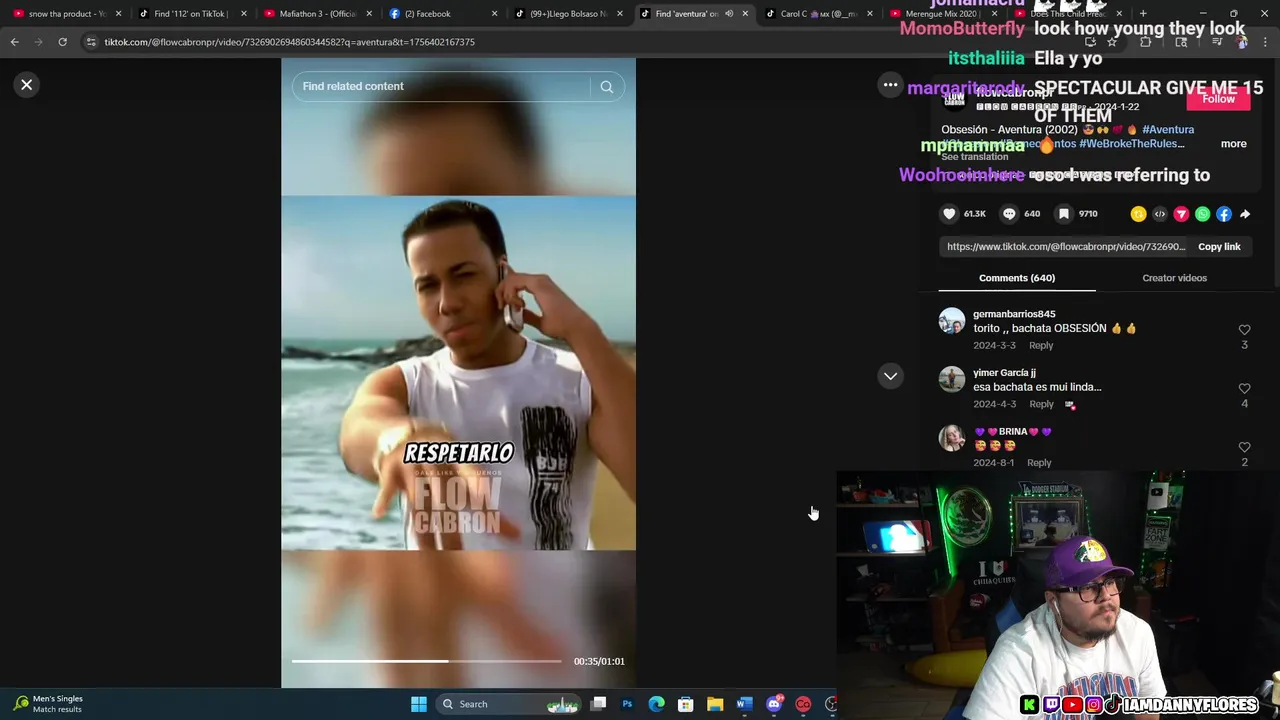Reply to yimer García jj's comment
This screenshot has height=720, width=1280.
click(x=1041, y=404)
